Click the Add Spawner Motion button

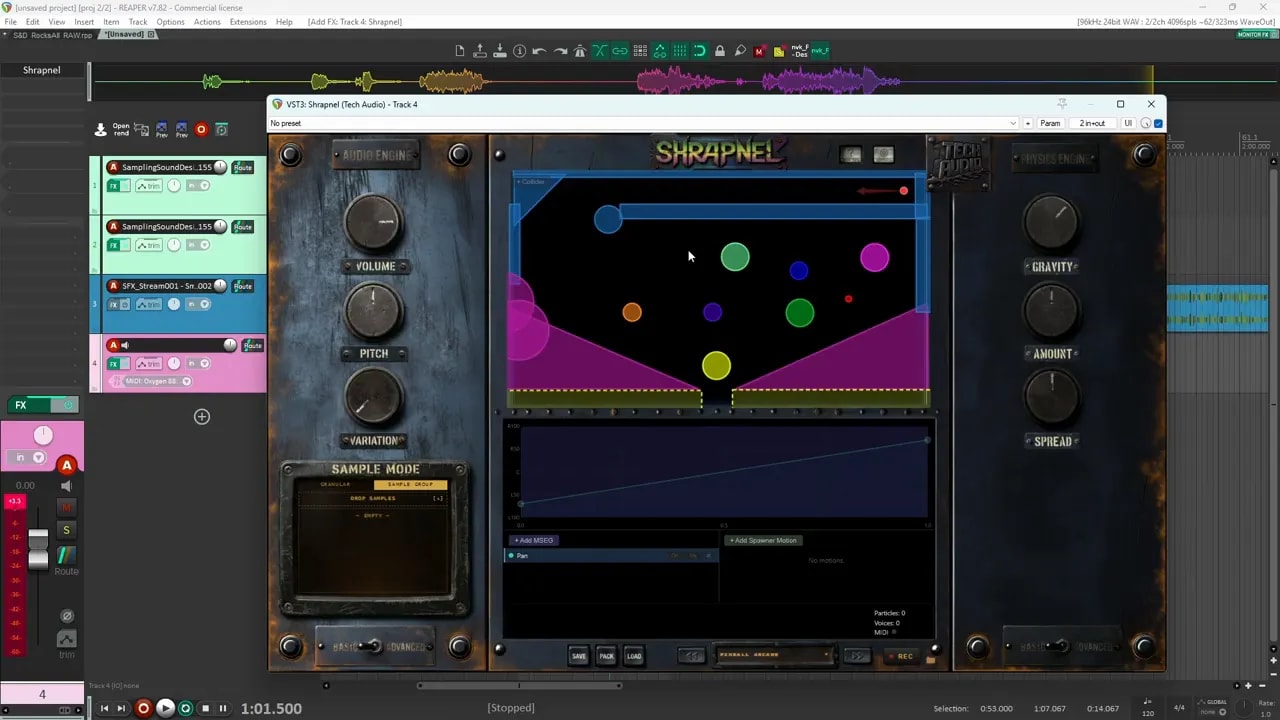coord(763,540)
